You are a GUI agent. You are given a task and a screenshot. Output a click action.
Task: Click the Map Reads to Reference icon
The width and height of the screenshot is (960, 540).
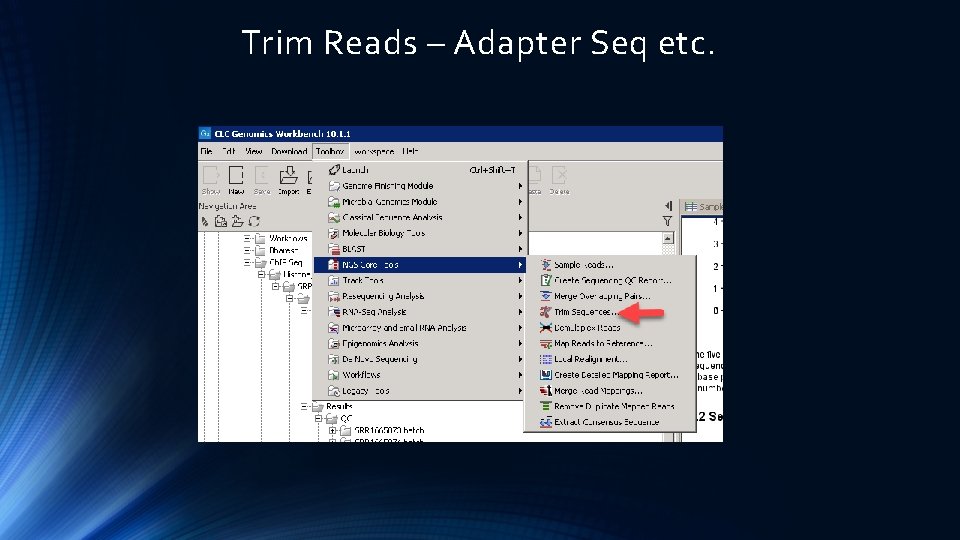coord(546,343)
